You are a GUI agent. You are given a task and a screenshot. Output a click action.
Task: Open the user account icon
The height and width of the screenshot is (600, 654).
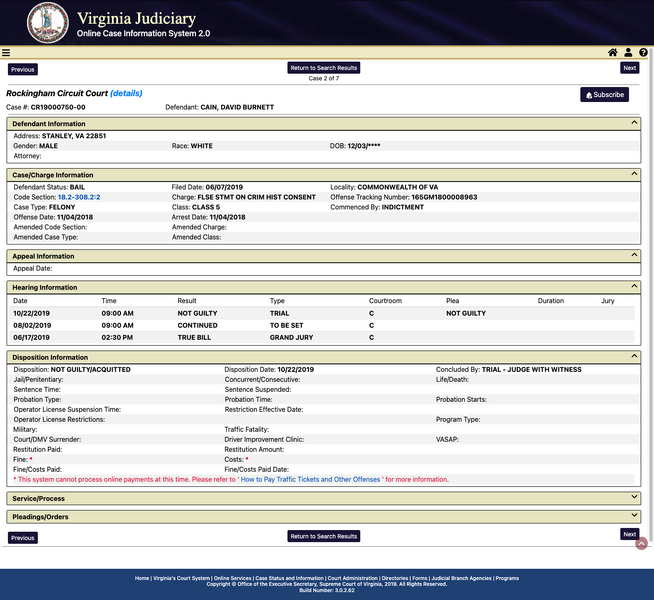pos(628,52)
